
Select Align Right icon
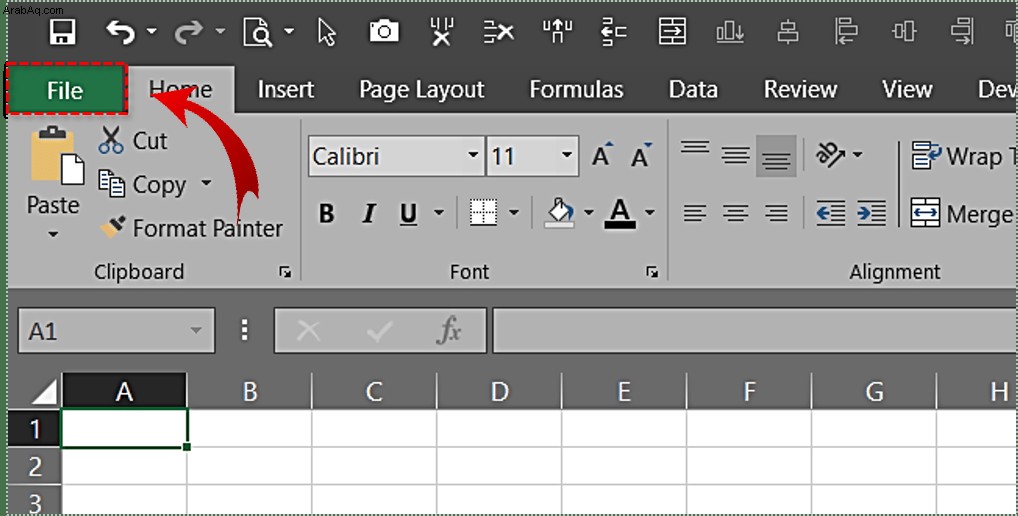point(776,213)
